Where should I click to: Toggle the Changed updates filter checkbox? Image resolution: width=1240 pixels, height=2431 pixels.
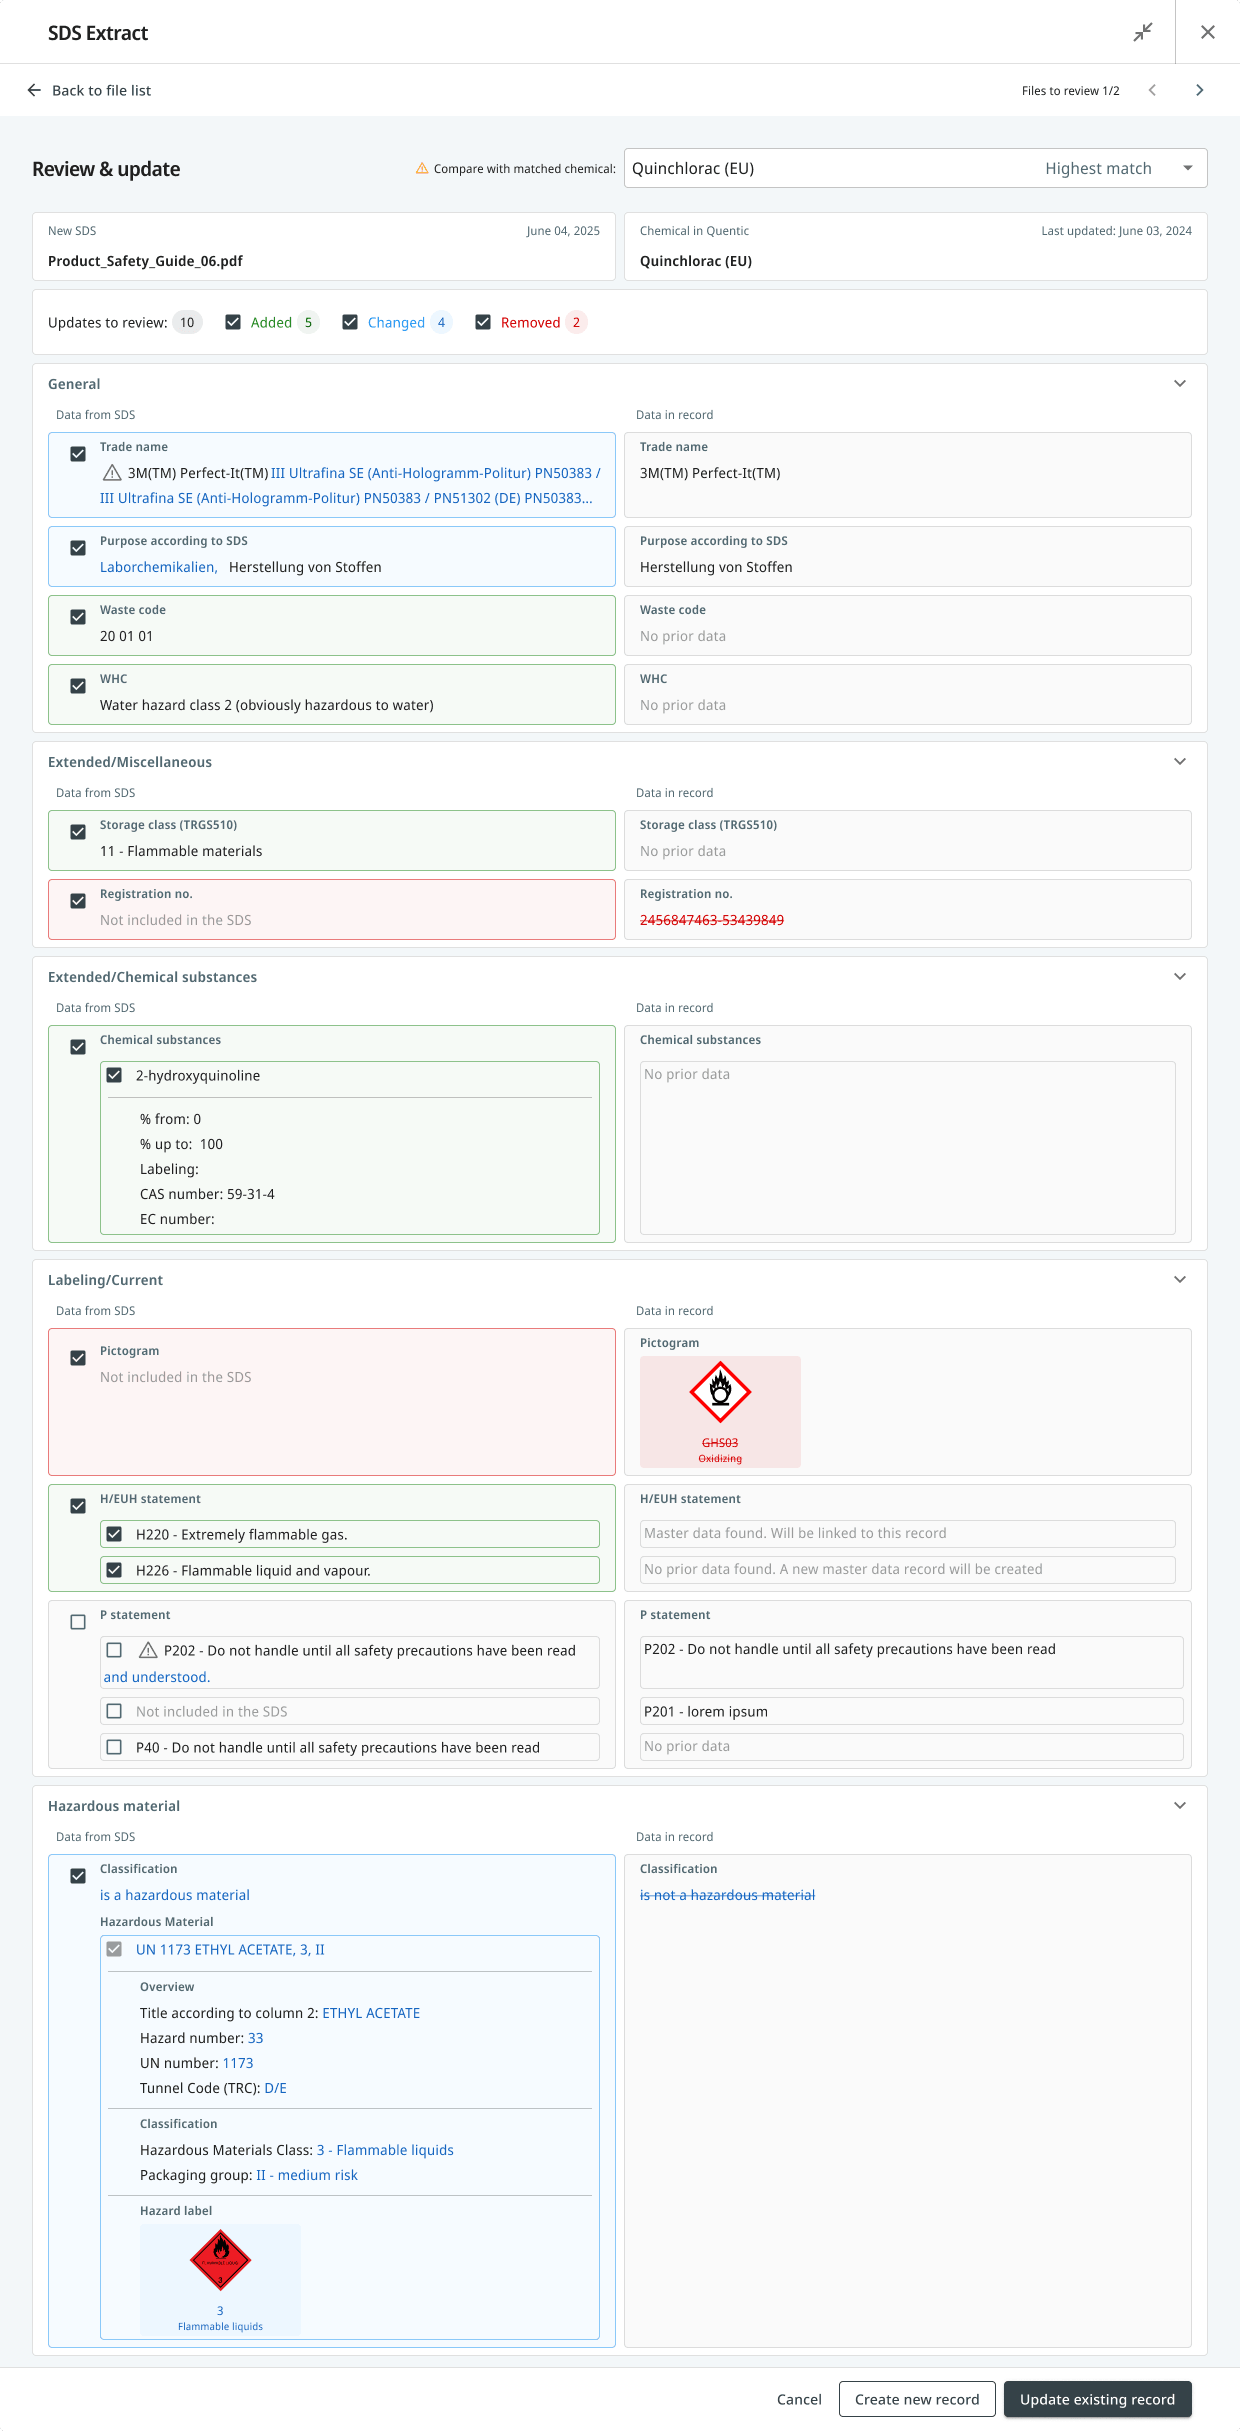pyautogui.click(x=350, y=322)
